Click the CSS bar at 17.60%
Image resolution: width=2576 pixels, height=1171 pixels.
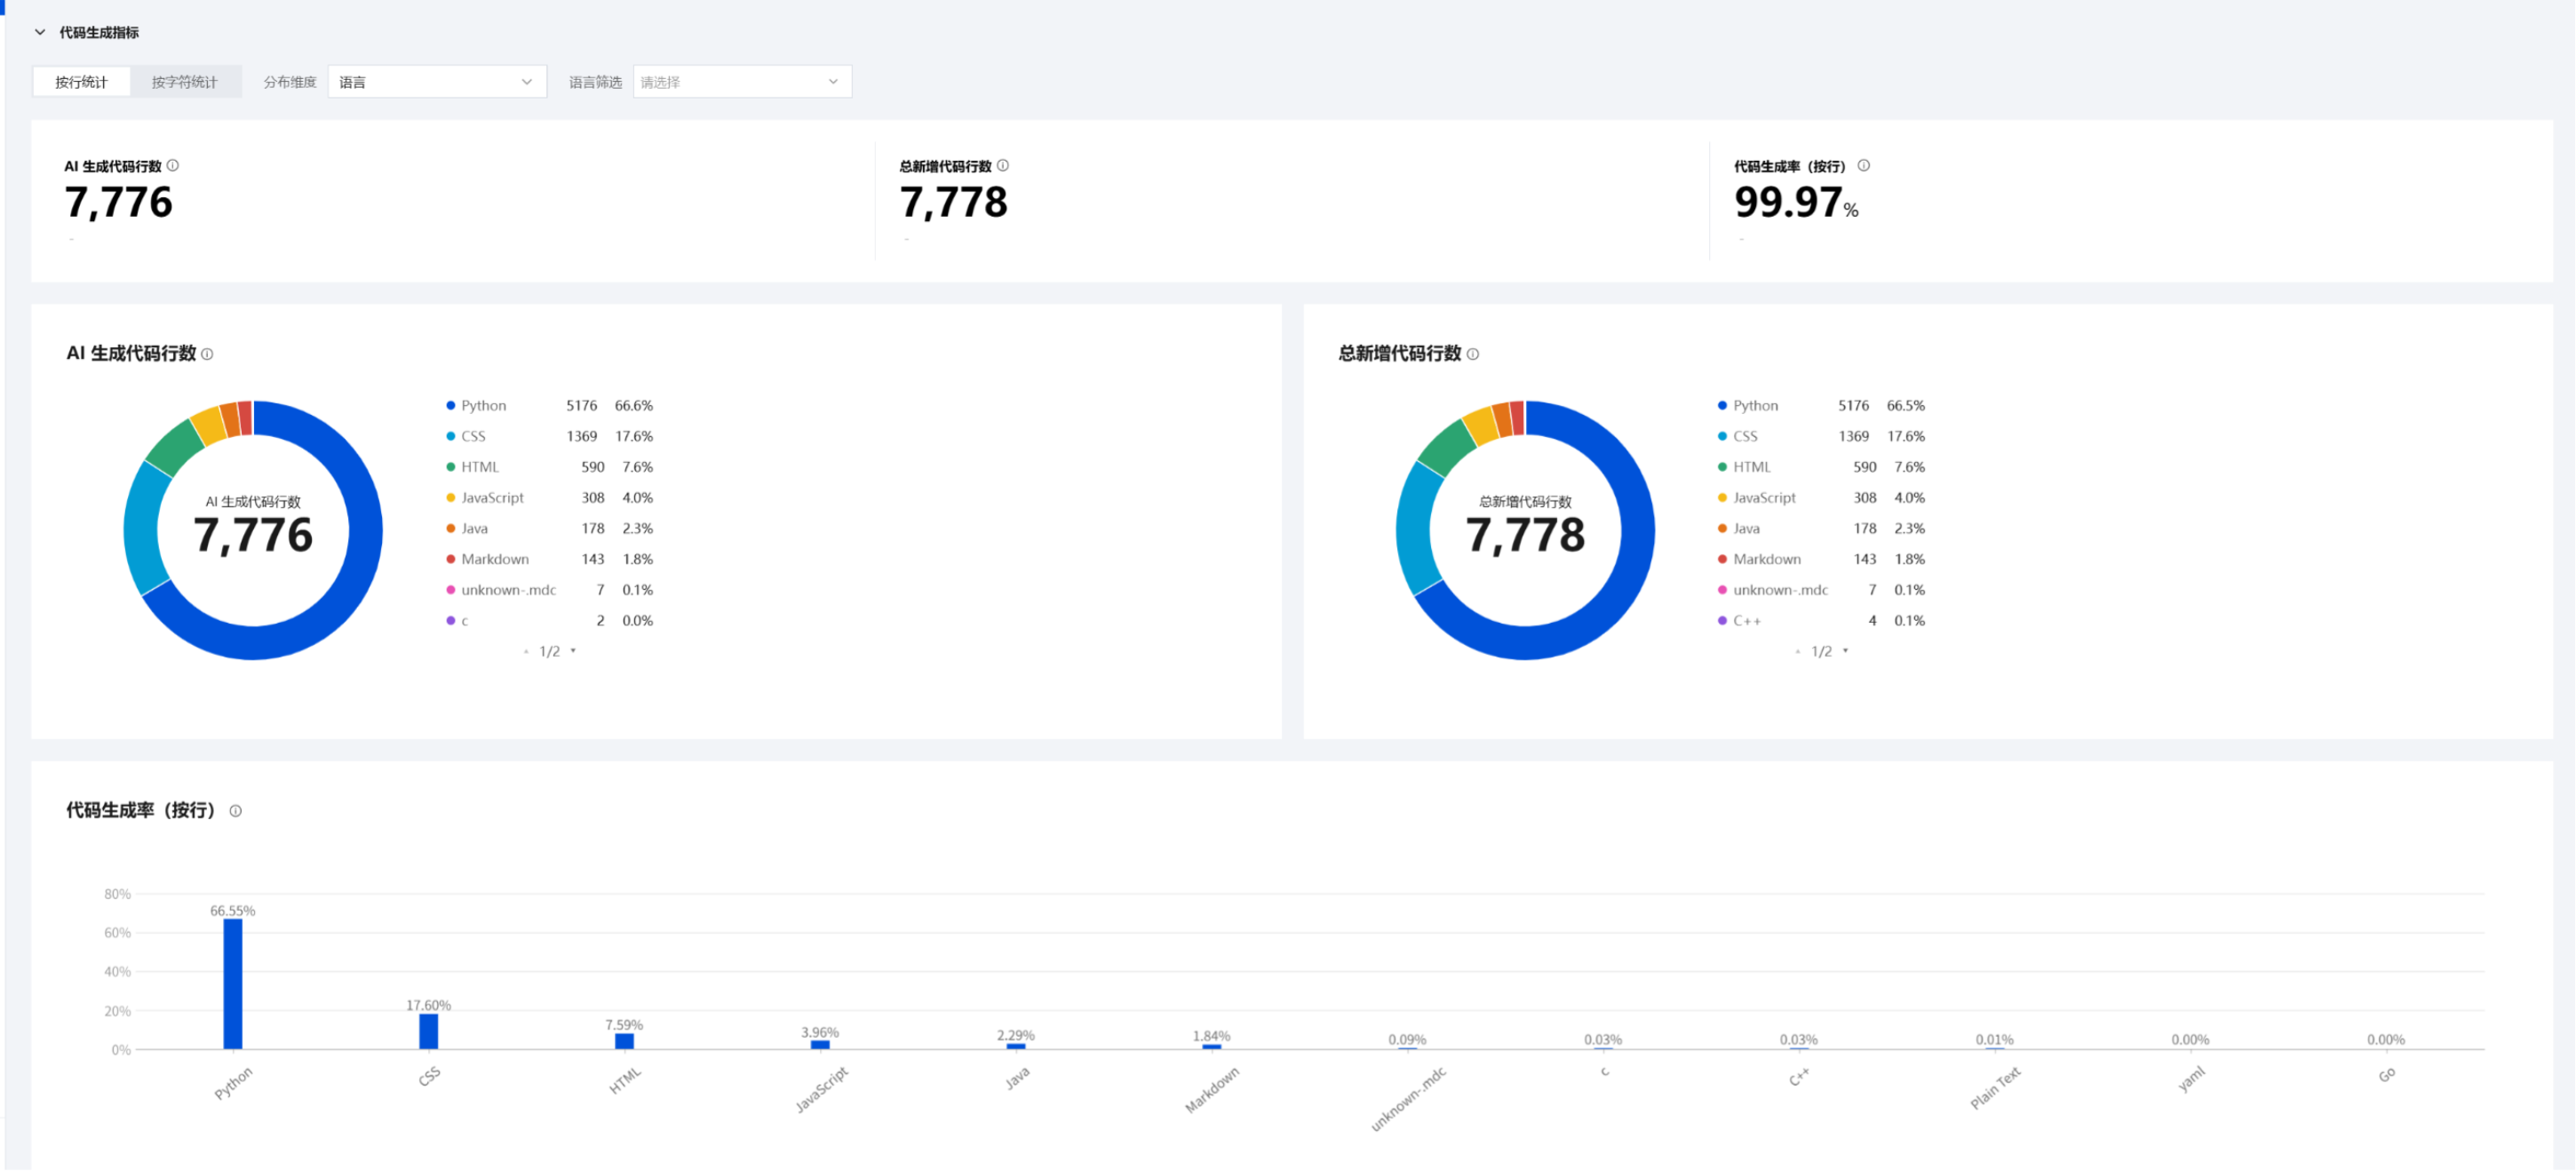click(x=429, y=1032)
